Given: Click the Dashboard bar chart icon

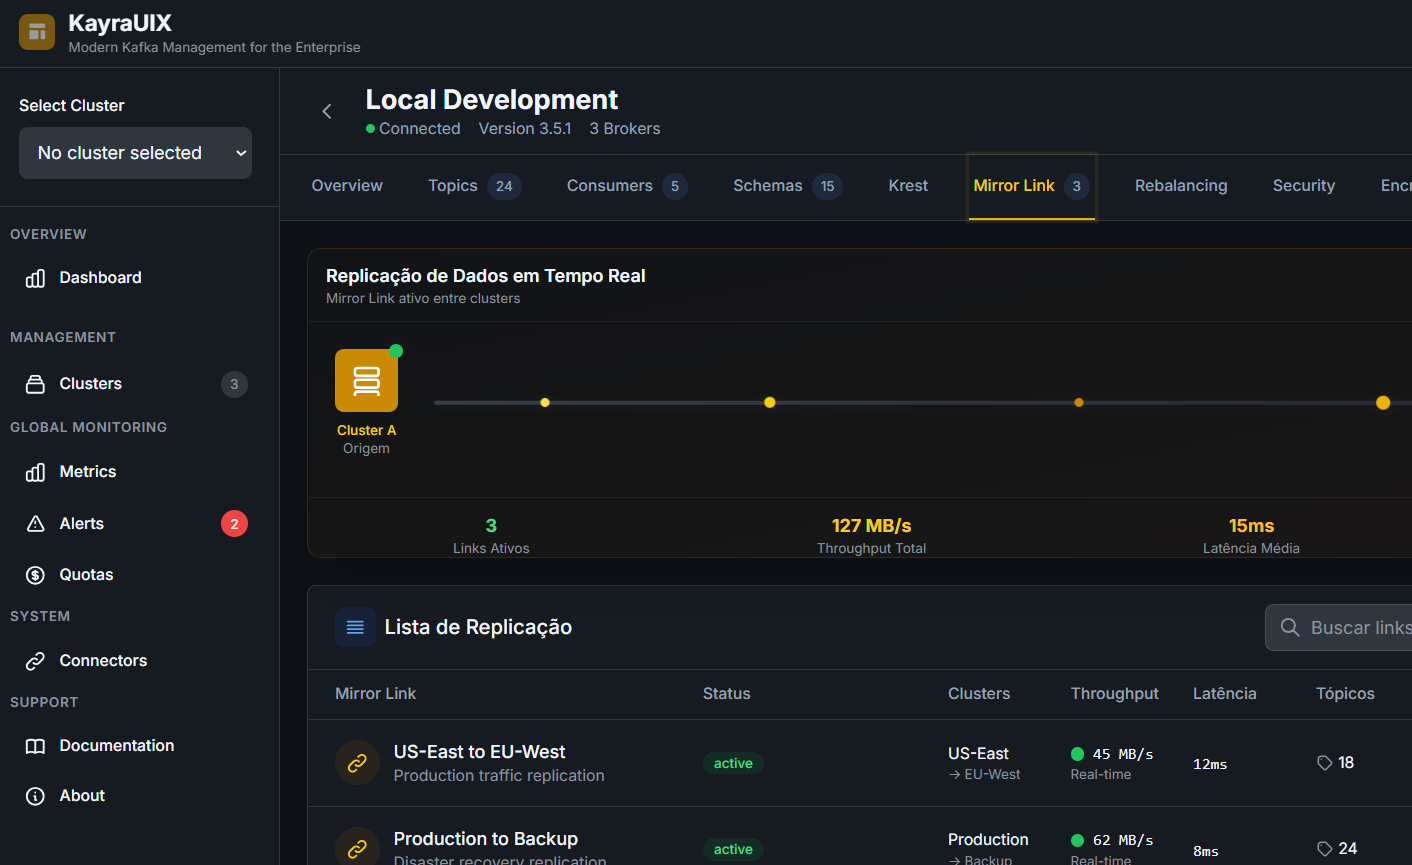Looking at the screenshot, I should 35,278.
